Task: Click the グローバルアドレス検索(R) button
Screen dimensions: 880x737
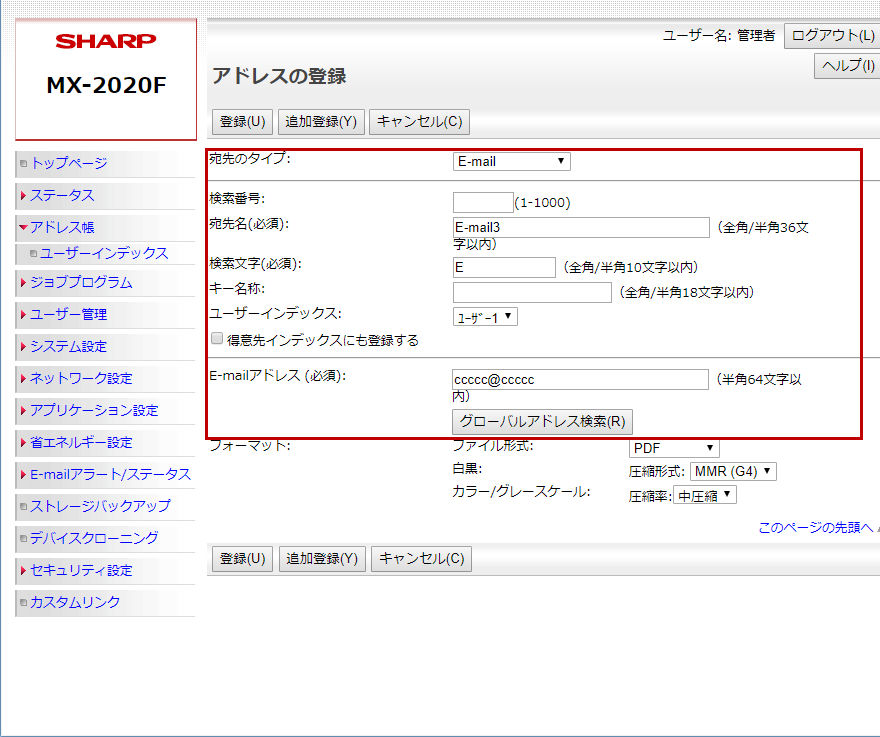Action: tap(543, 421)
